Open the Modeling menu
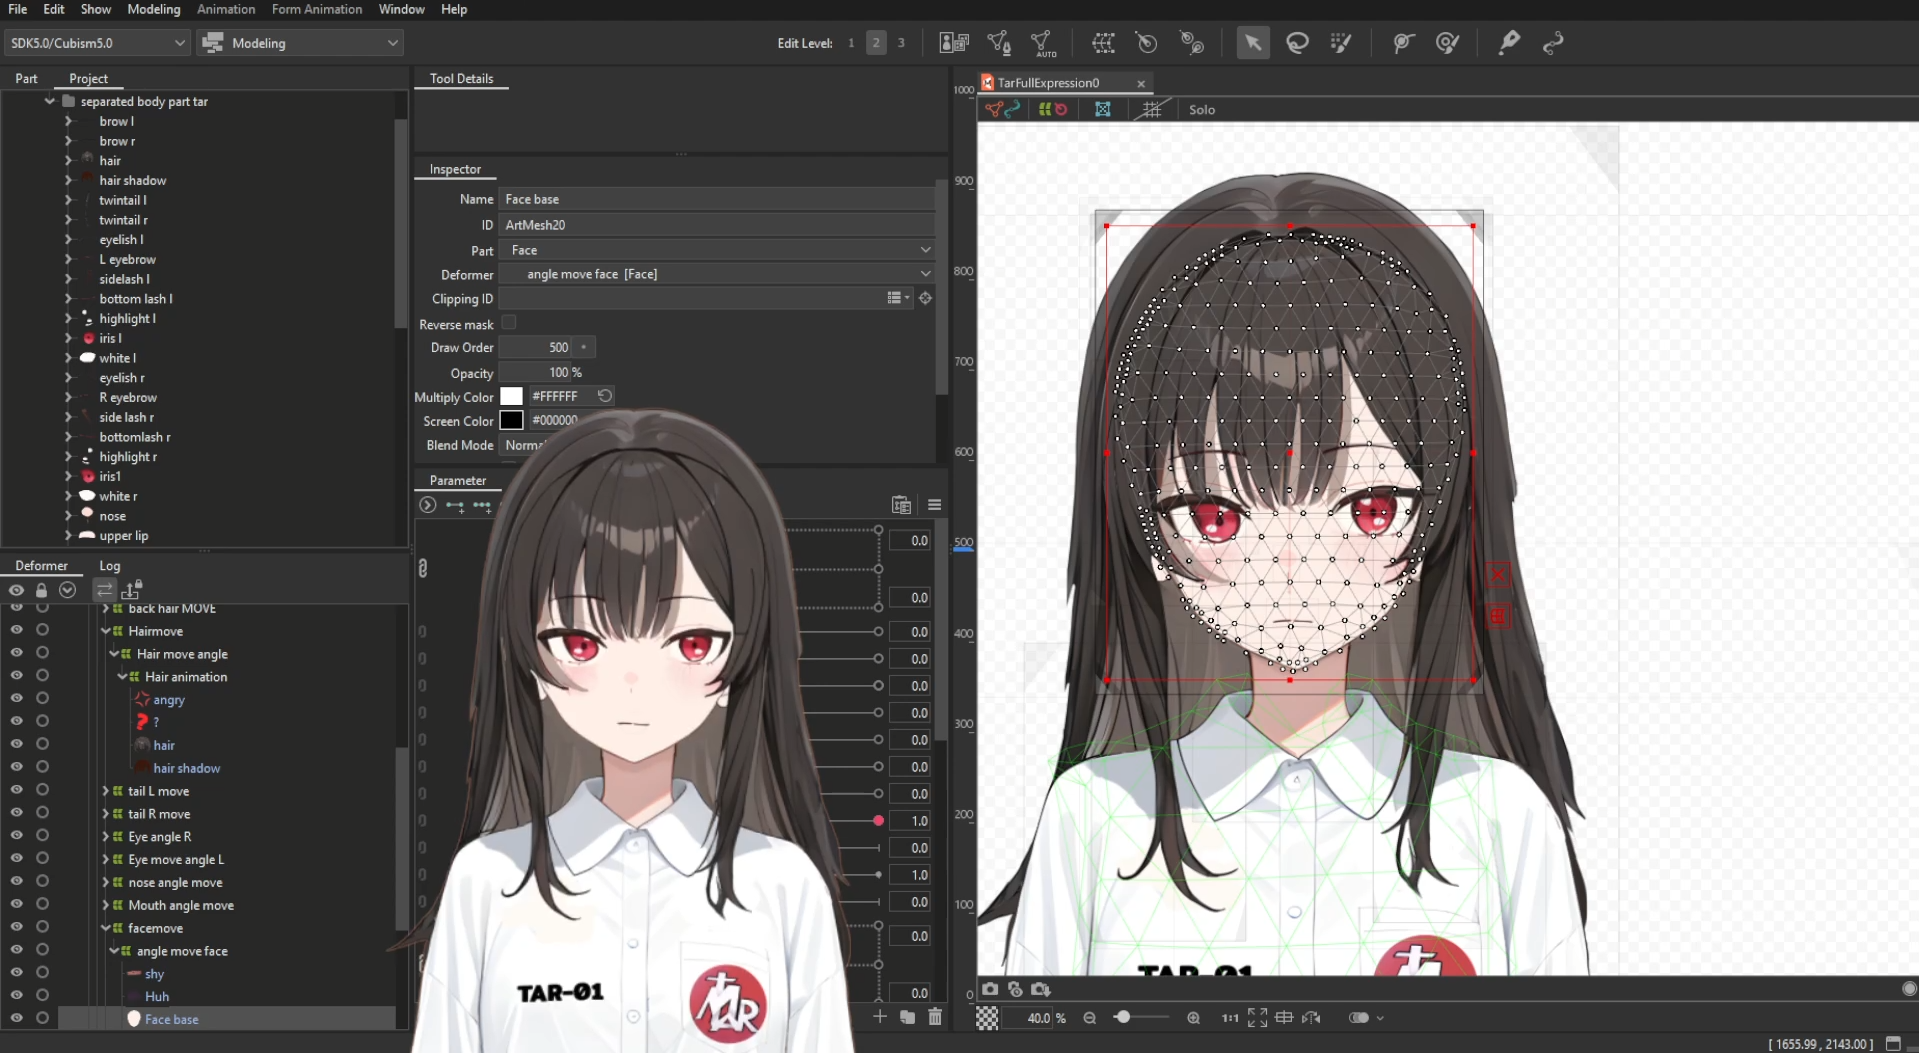The width and height of the screenshot is (1919, 1053). point(153,9)
